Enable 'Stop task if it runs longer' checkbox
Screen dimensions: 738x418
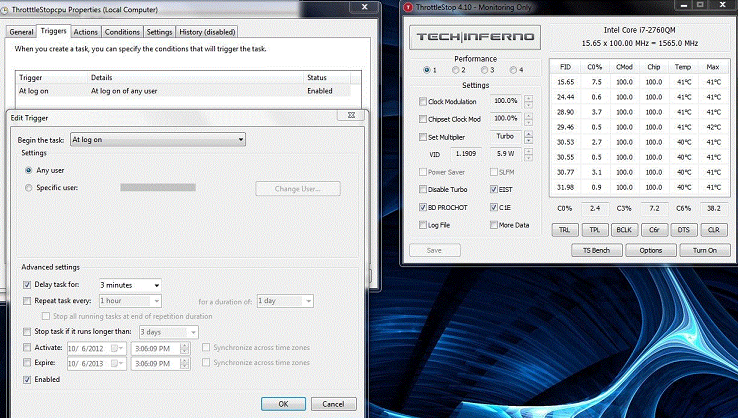(27, 332)
